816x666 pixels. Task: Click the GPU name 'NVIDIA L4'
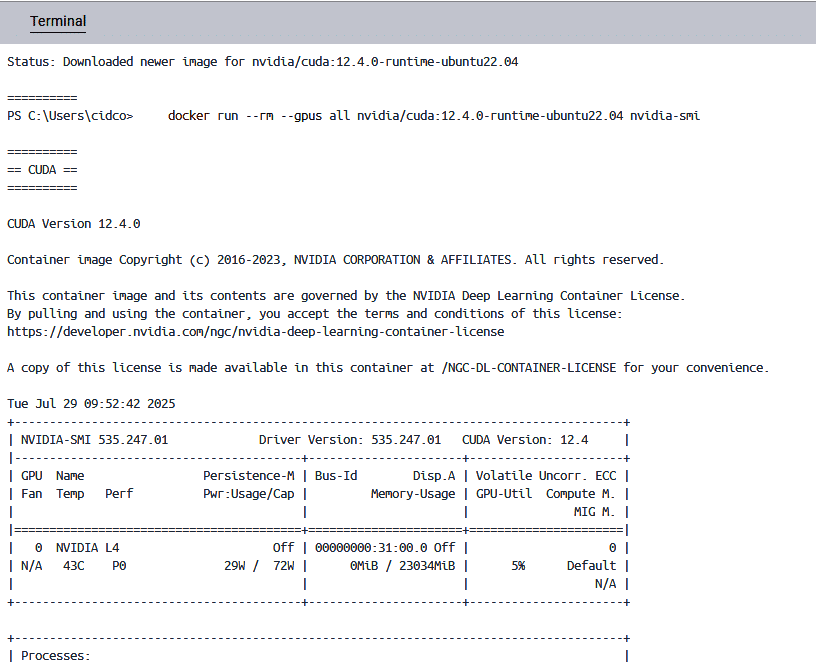87,547
